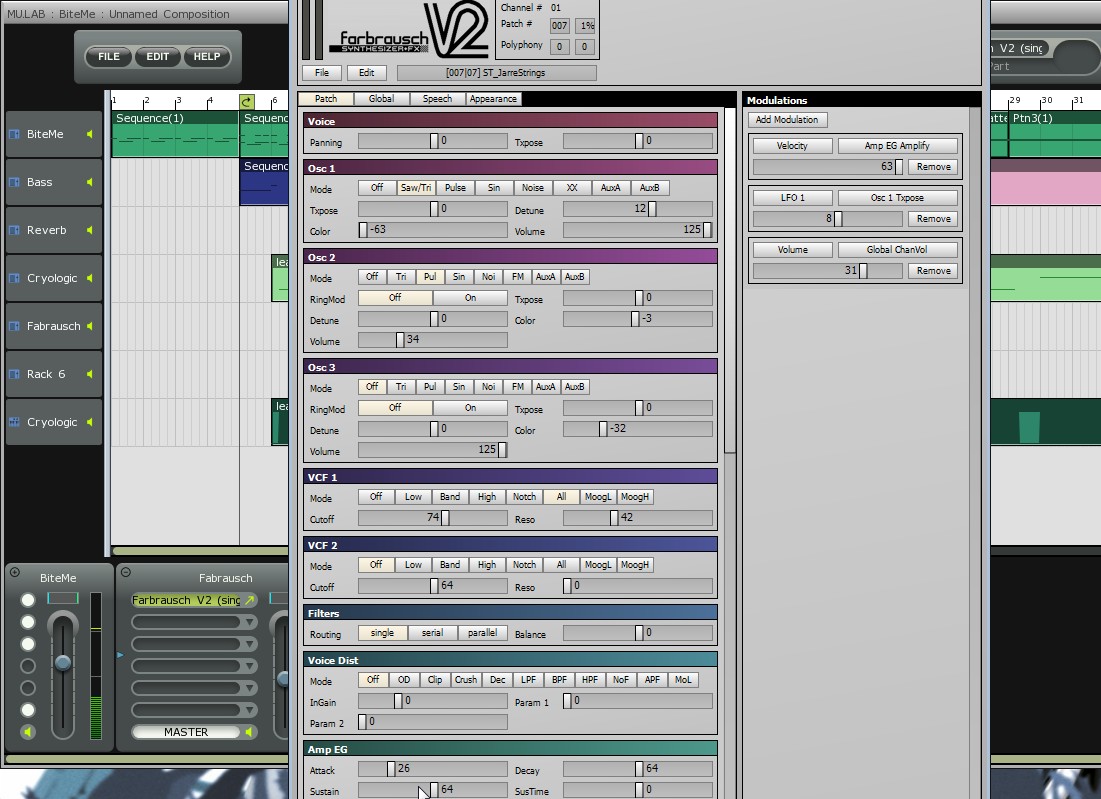Remove the LFO 1 modulation
Screen dimensions: 1101x799
[x=933, y=219]
